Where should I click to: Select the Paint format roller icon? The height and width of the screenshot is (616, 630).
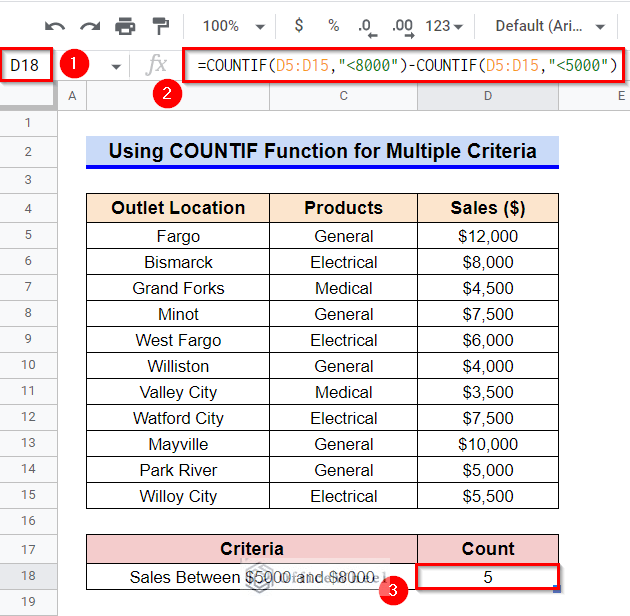(x=161, y=26)
